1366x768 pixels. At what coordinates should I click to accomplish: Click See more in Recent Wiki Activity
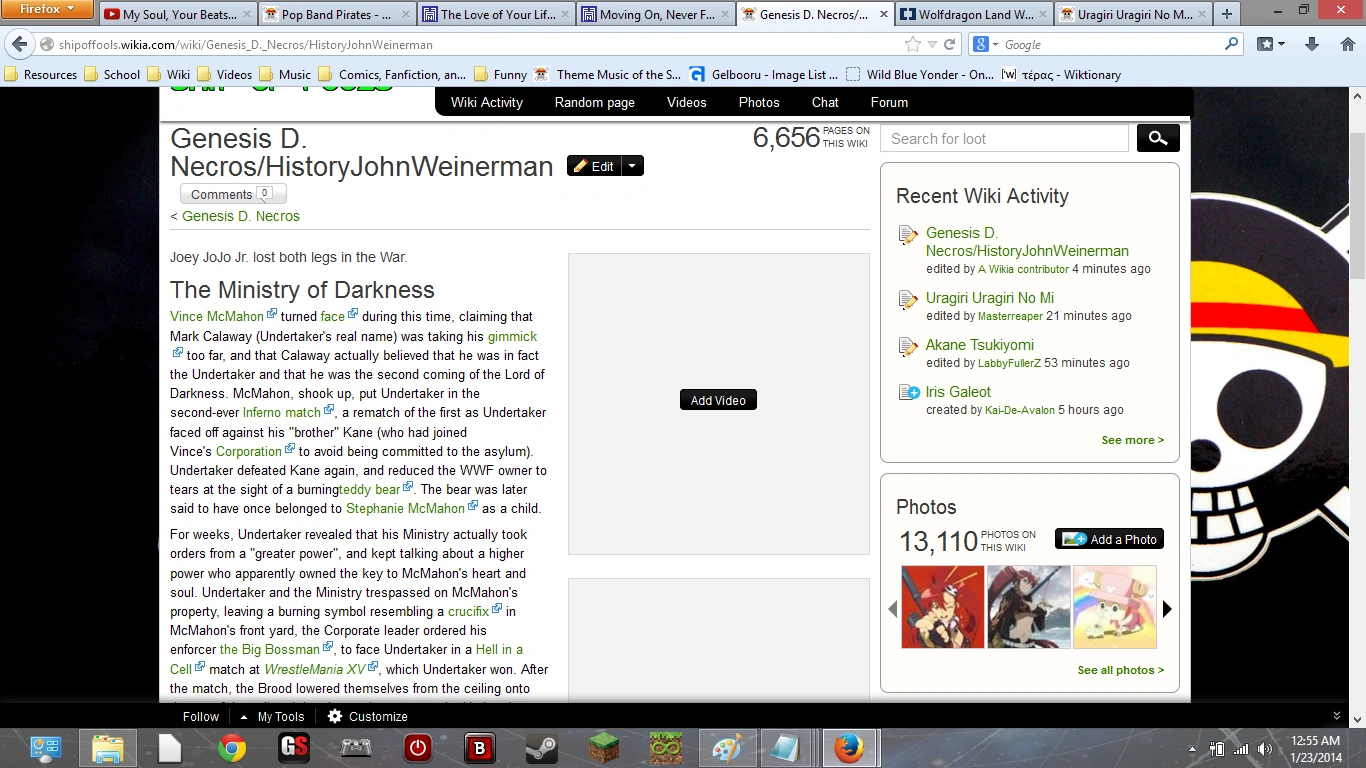[1133, 440]
